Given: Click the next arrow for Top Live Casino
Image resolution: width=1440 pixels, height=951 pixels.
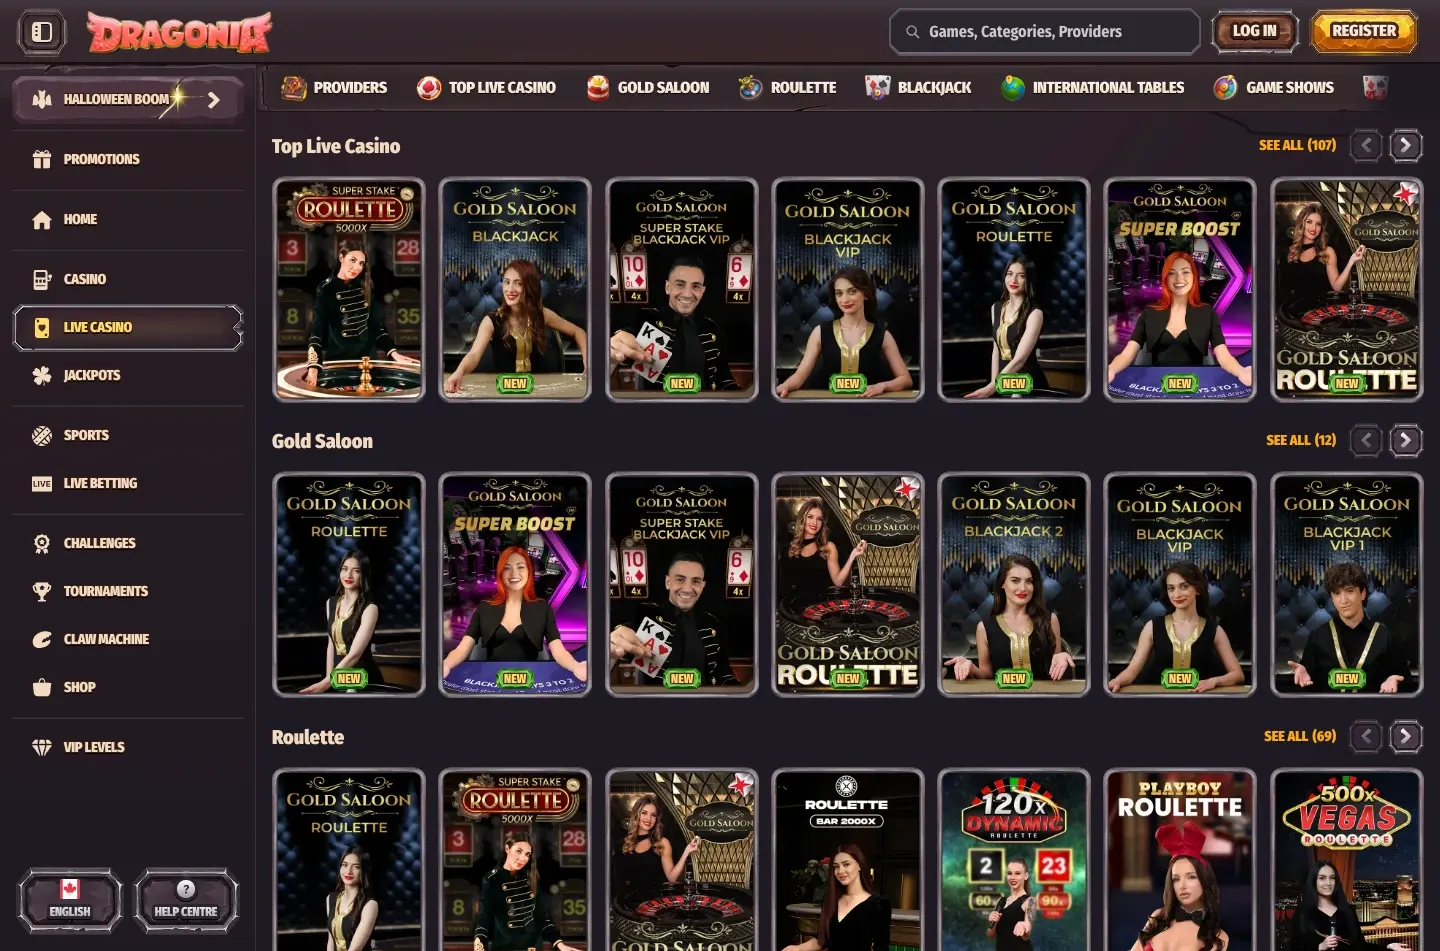Looking at the screenshot, I should click(1406, 145).
